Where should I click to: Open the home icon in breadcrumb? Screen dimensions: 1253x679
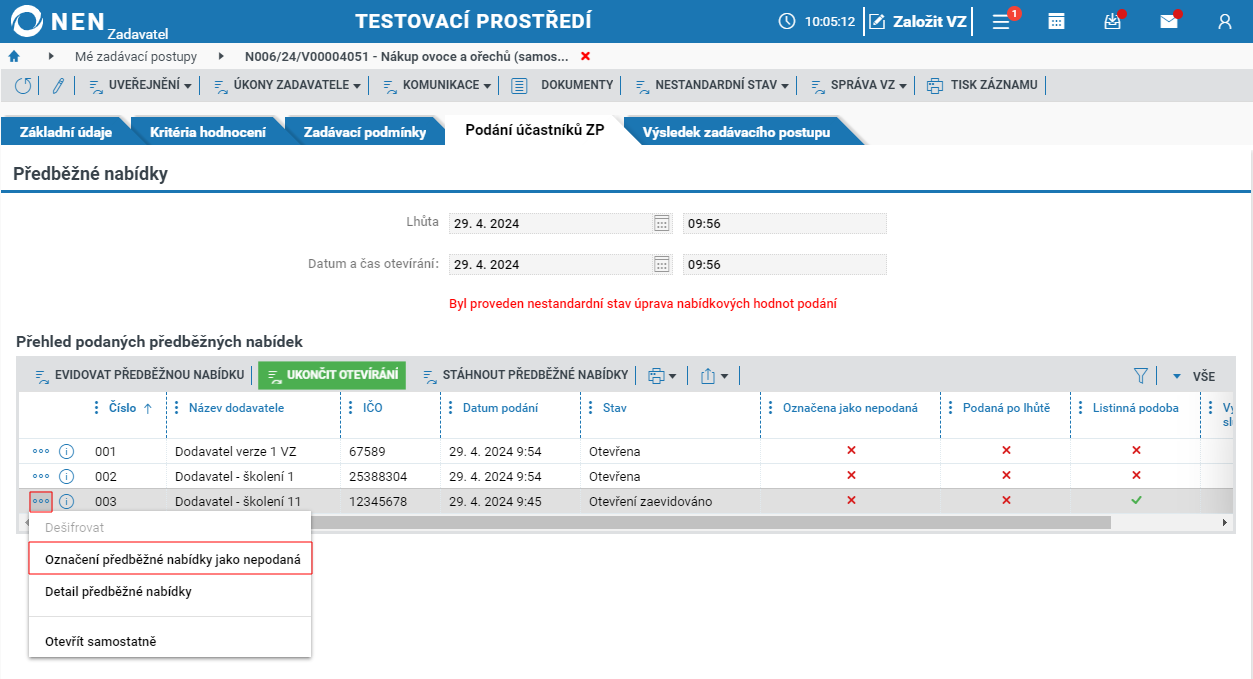[x=14, y=56]
